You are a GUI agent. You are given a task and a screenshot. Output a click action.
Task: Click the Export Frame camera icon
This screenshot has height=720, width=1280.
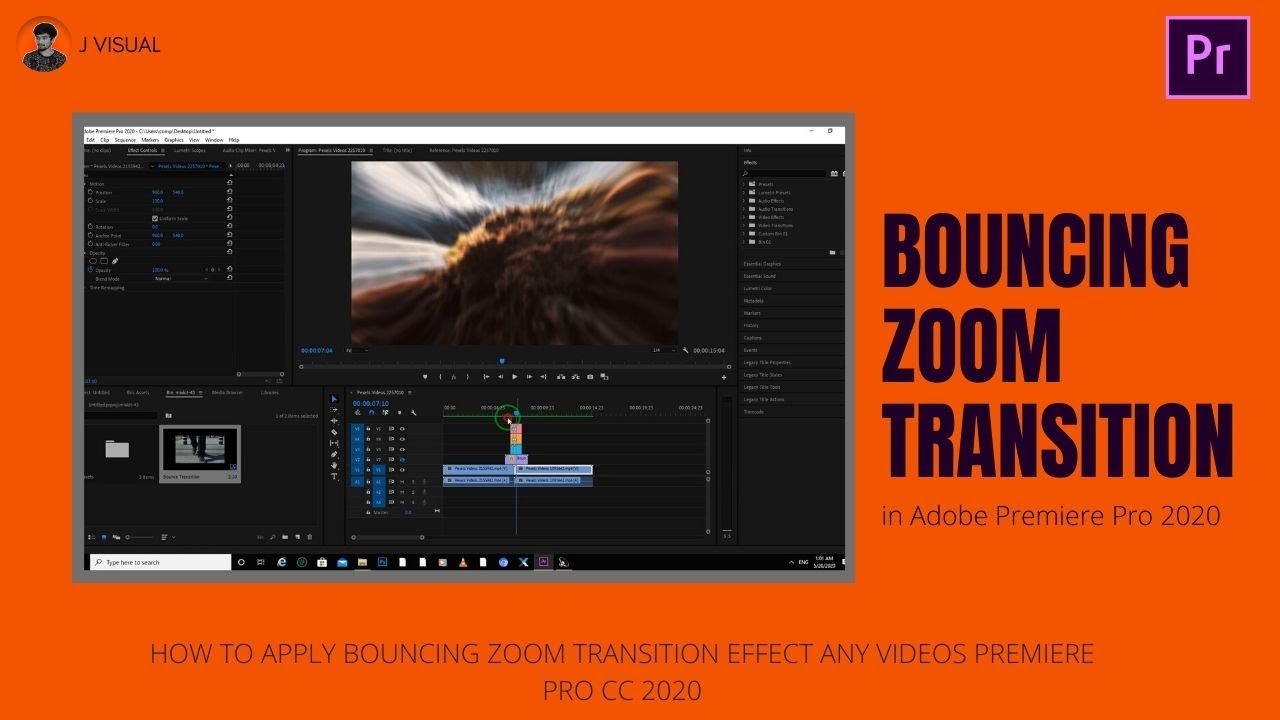590,377
